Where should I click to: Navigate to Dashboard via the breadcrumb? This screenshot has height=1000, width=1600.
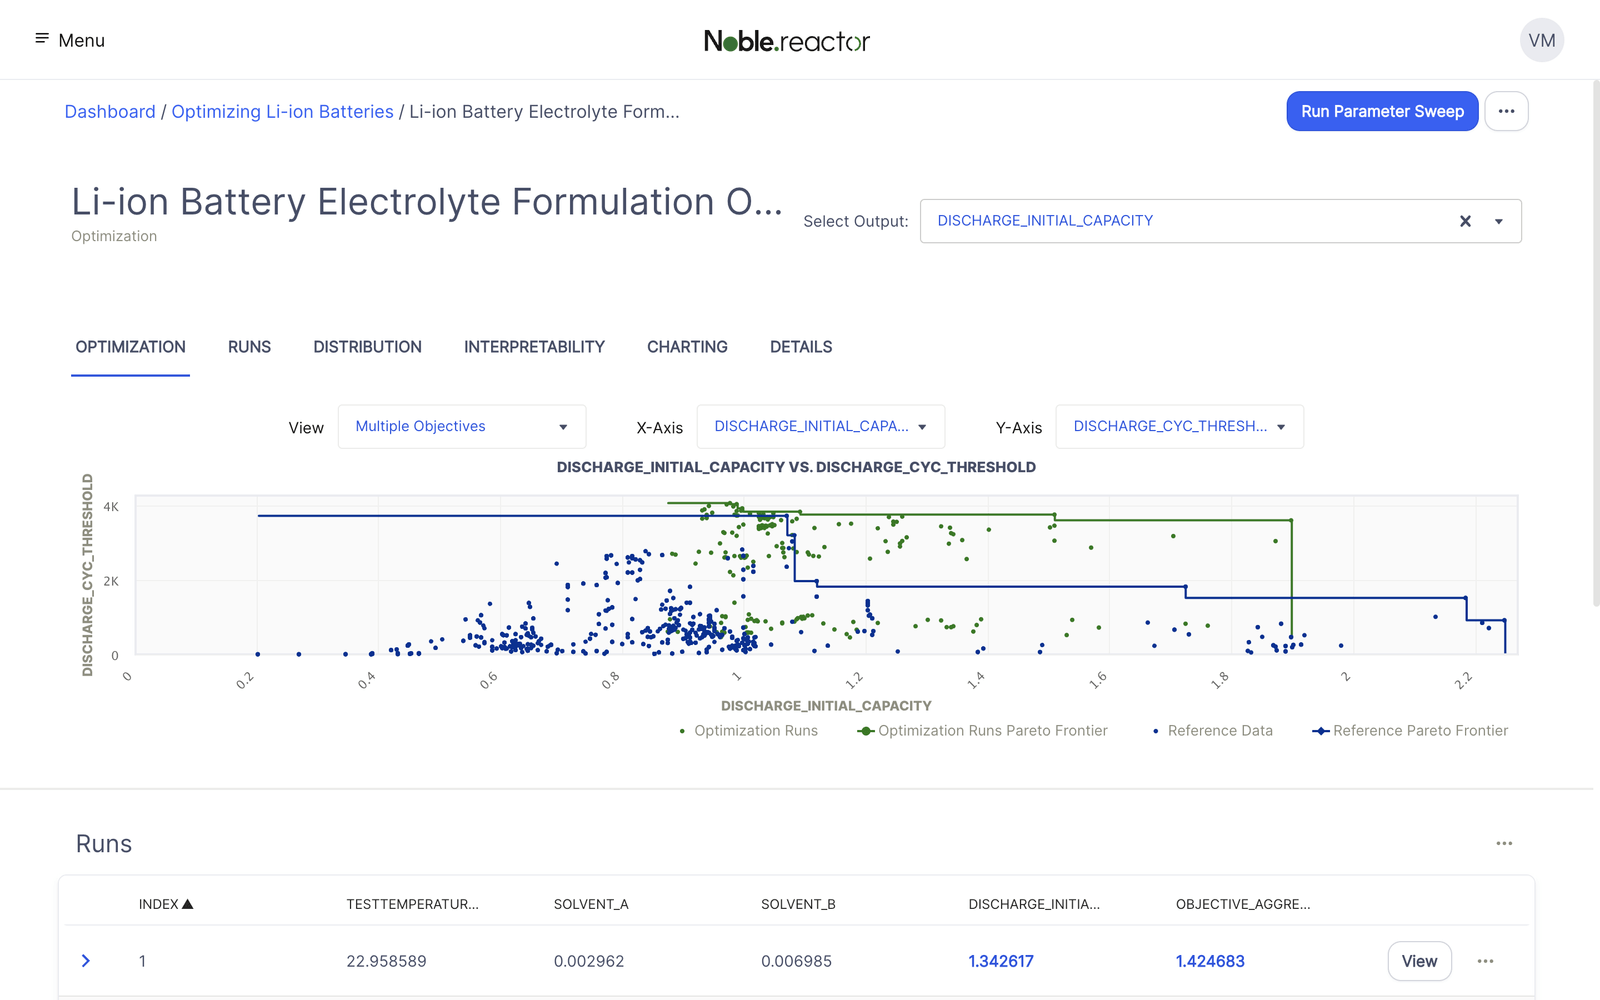(110, 111)
